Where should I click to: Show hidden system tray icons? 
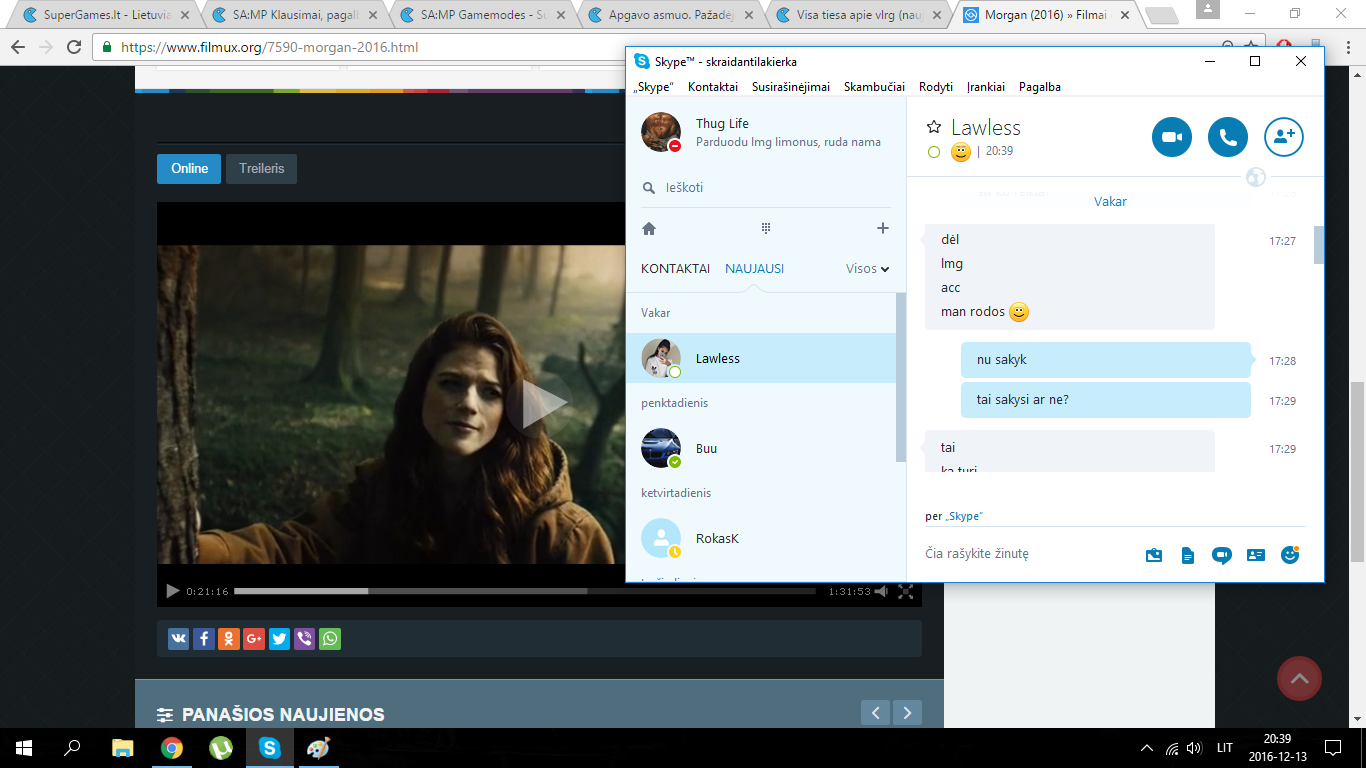coord(1147,748)
